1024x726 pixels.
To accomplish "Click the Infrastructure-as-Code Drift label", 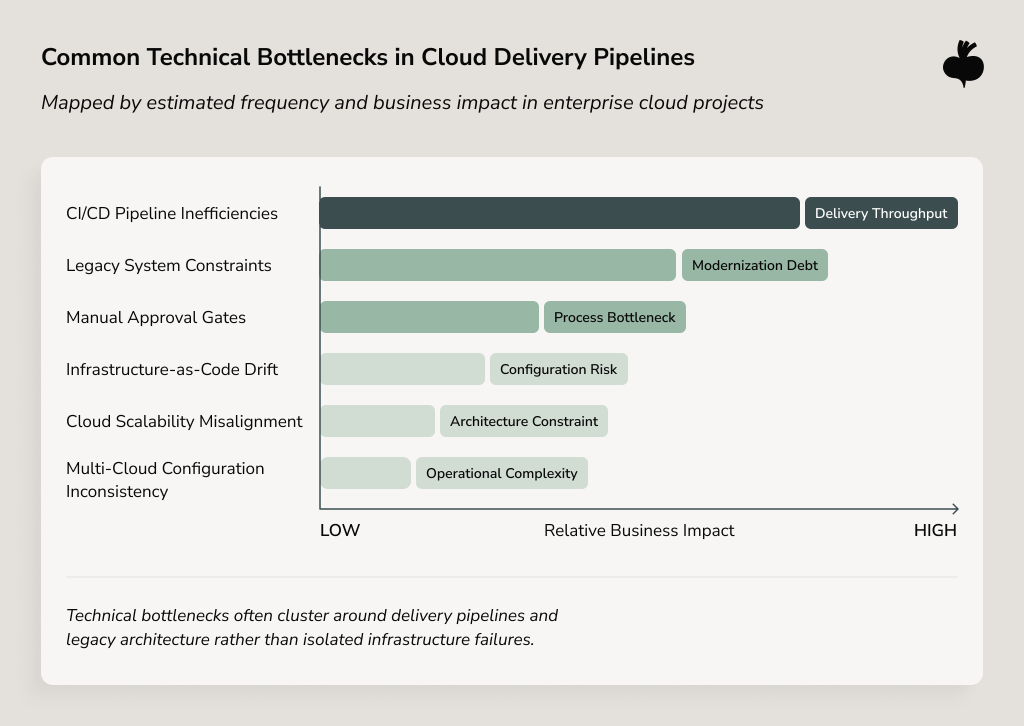I will [172, 370].
